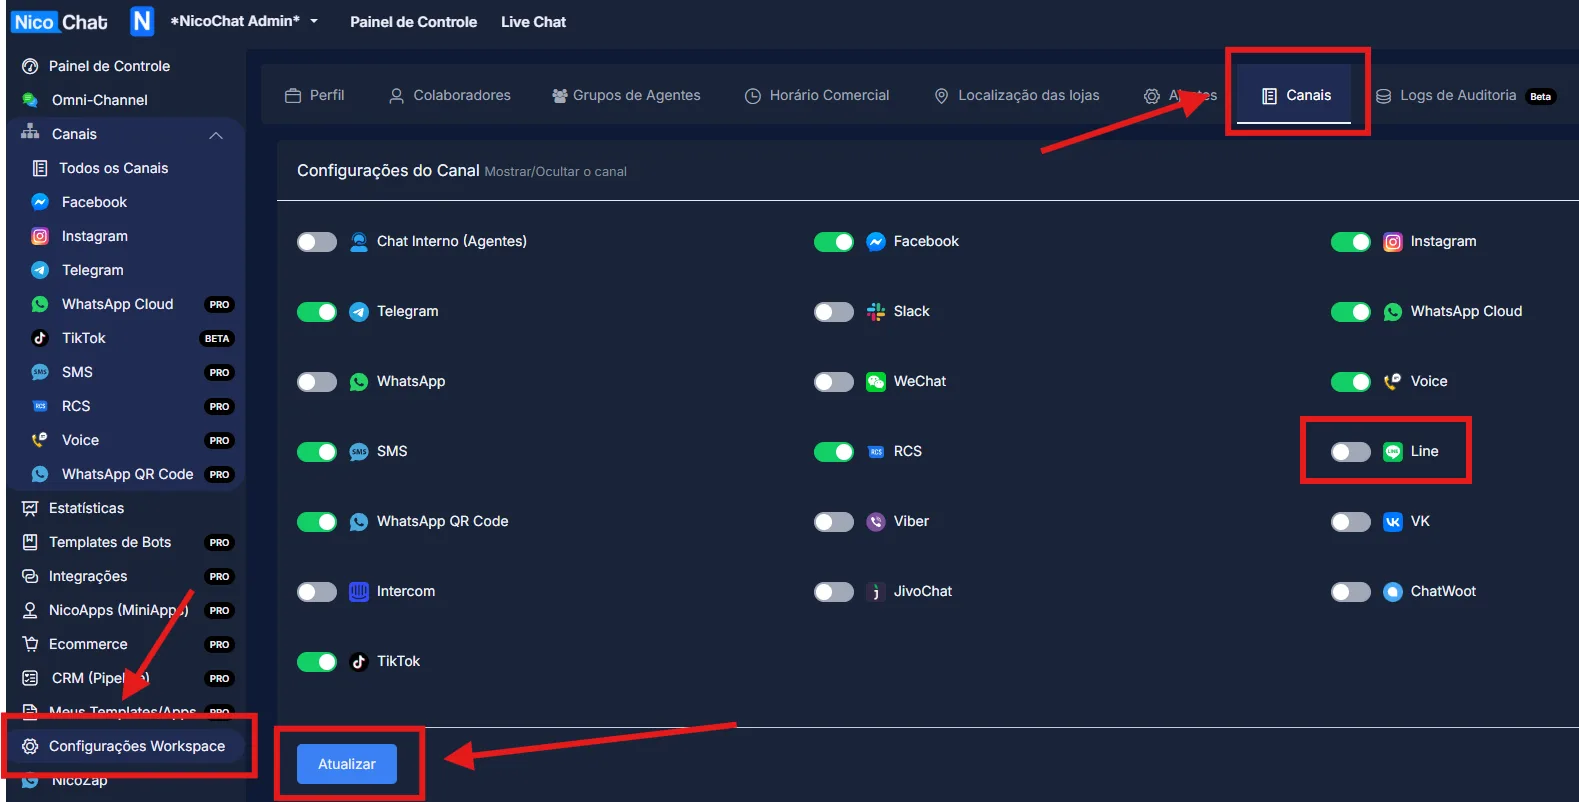
Task: Click the Slack icon in channel list
Action: coord(876,311)
